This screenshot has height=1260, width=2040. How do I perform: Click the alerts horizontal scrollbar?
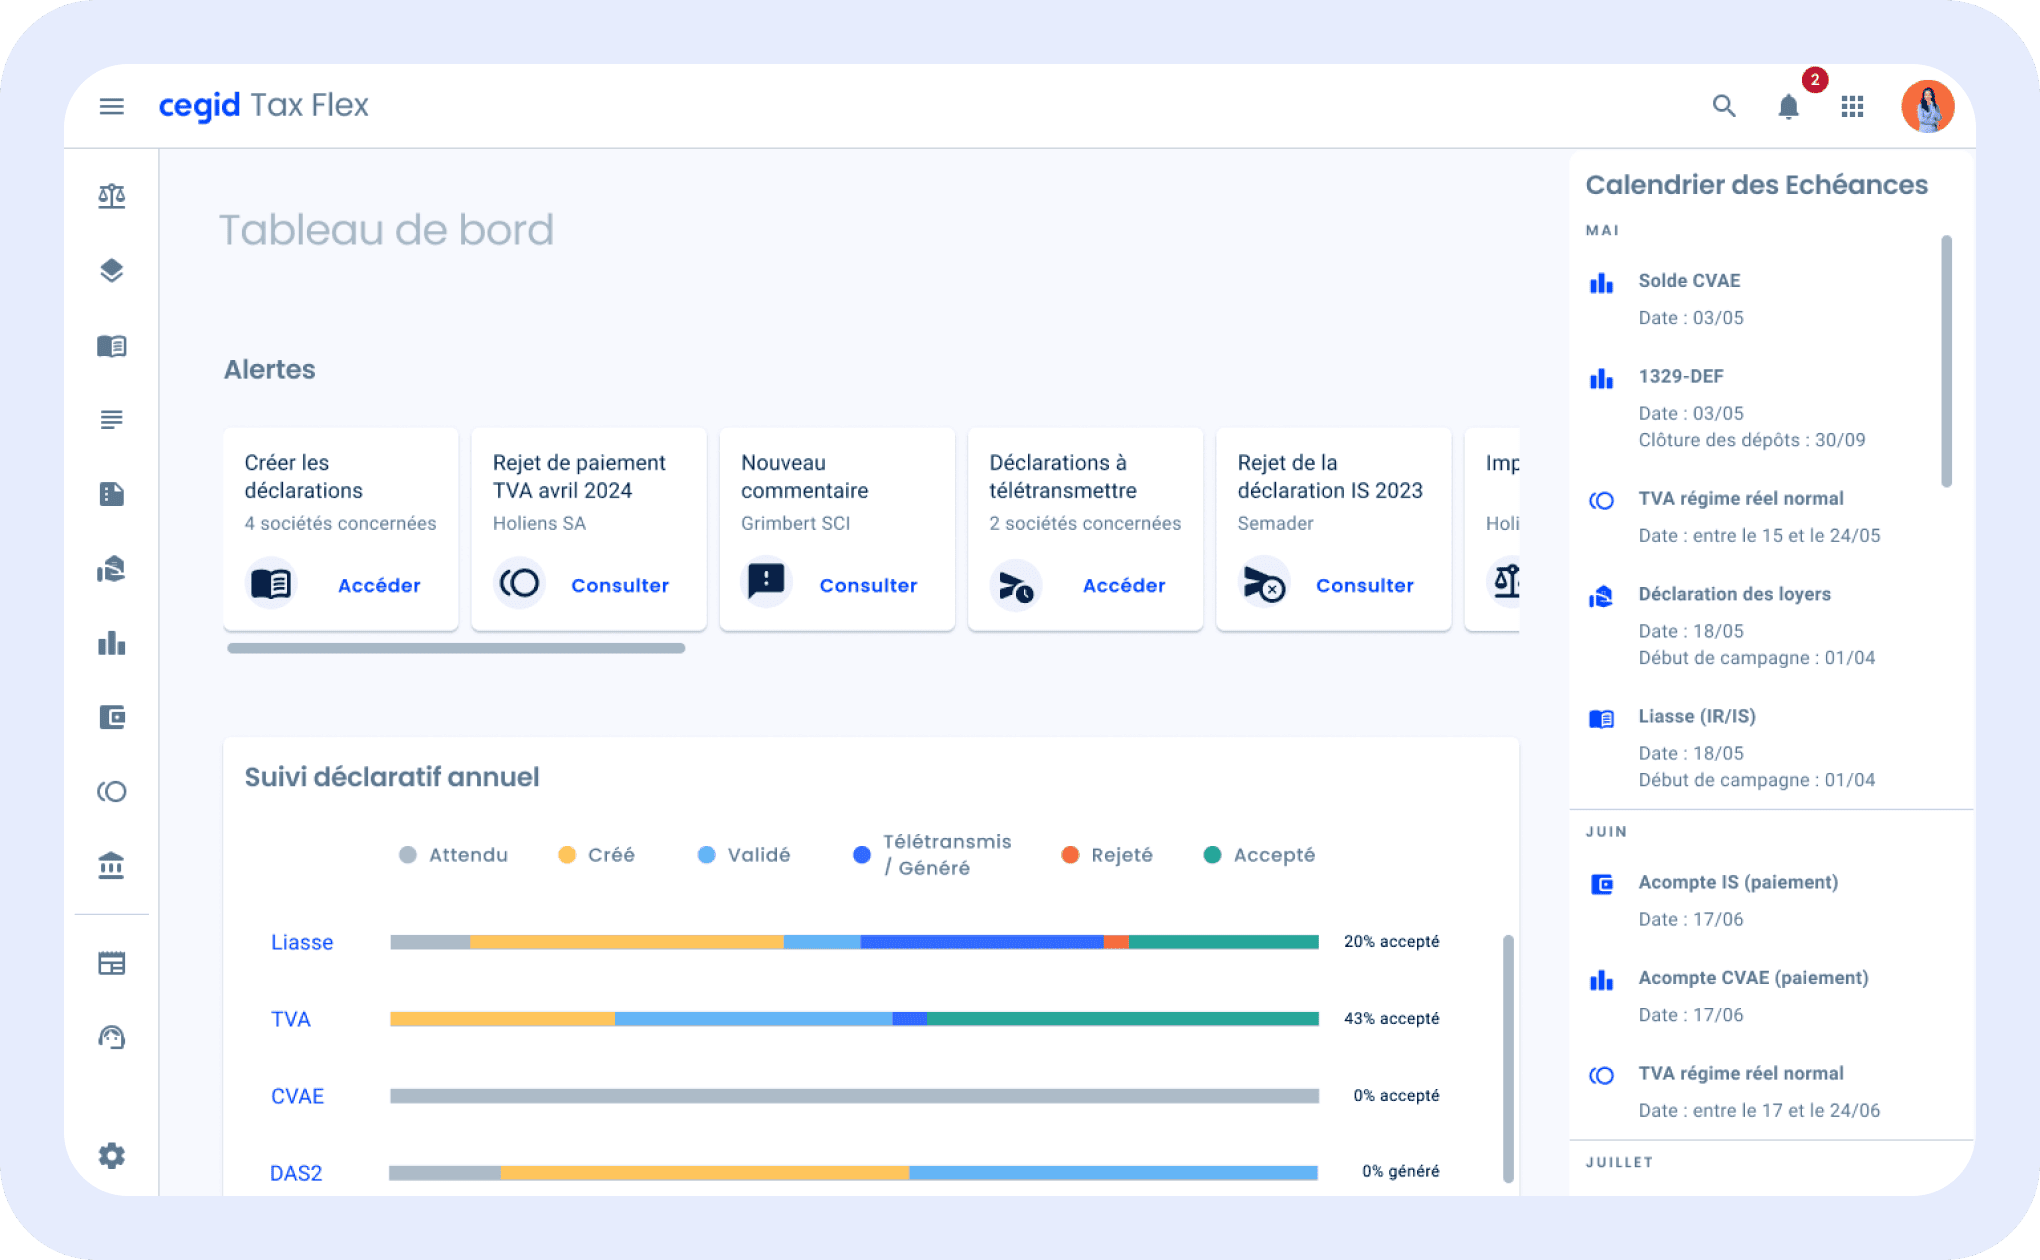pos(456,648)
